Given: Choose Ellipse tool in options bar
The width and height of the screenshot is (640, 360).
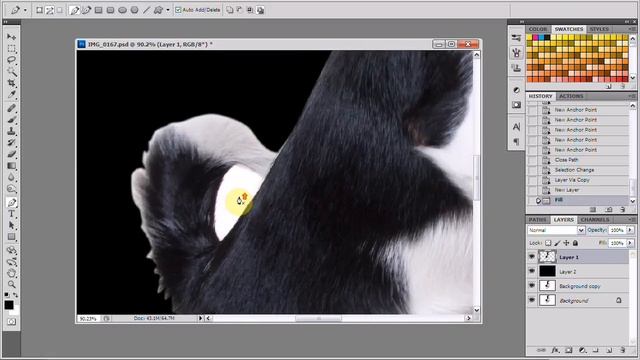Looking at the screenshot, I should coord(122,10).
